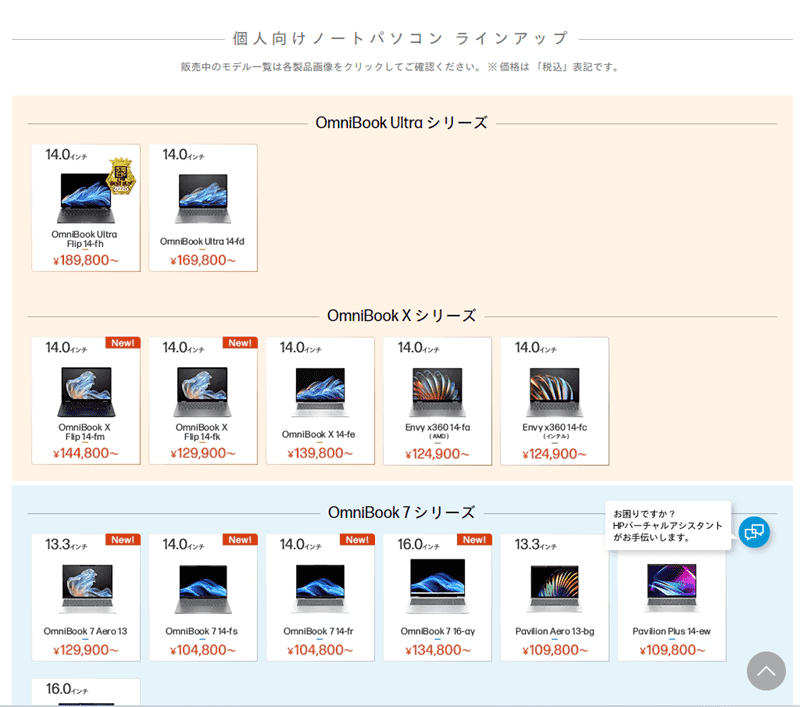Click the 14.0インチ size label on Envy x360 14-fc
Image resolution: width=800 pixels, height=707 pixels.
pyautogui.click(x=536, y=348)
